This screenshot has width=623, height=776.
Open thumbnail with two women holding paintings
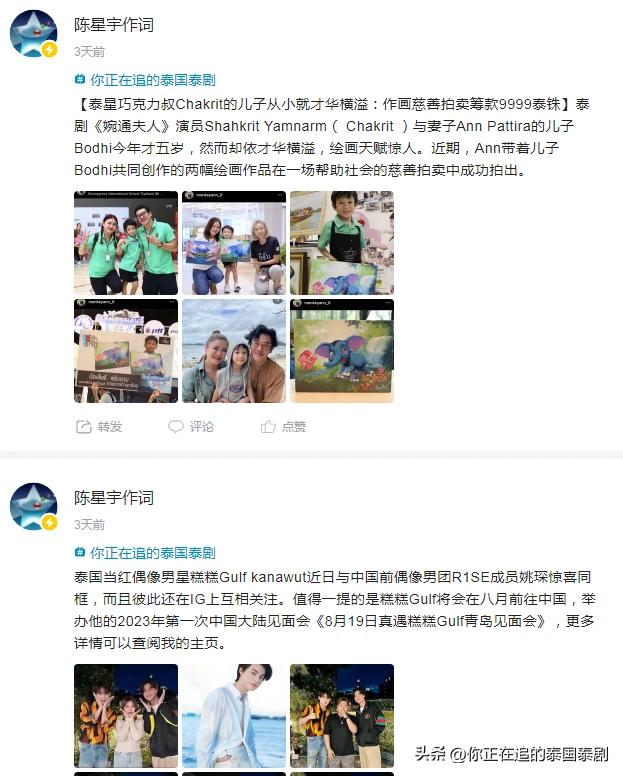[234, 243]
